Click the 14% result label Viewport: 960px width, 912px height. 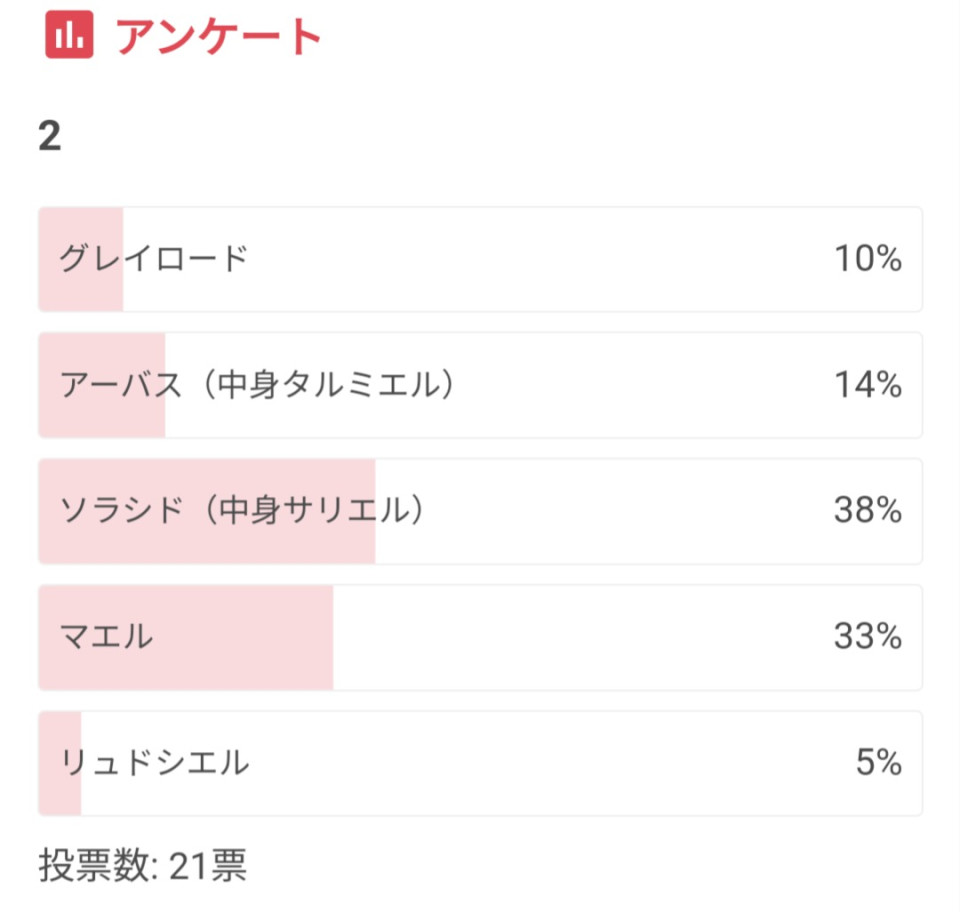[868, 385]
